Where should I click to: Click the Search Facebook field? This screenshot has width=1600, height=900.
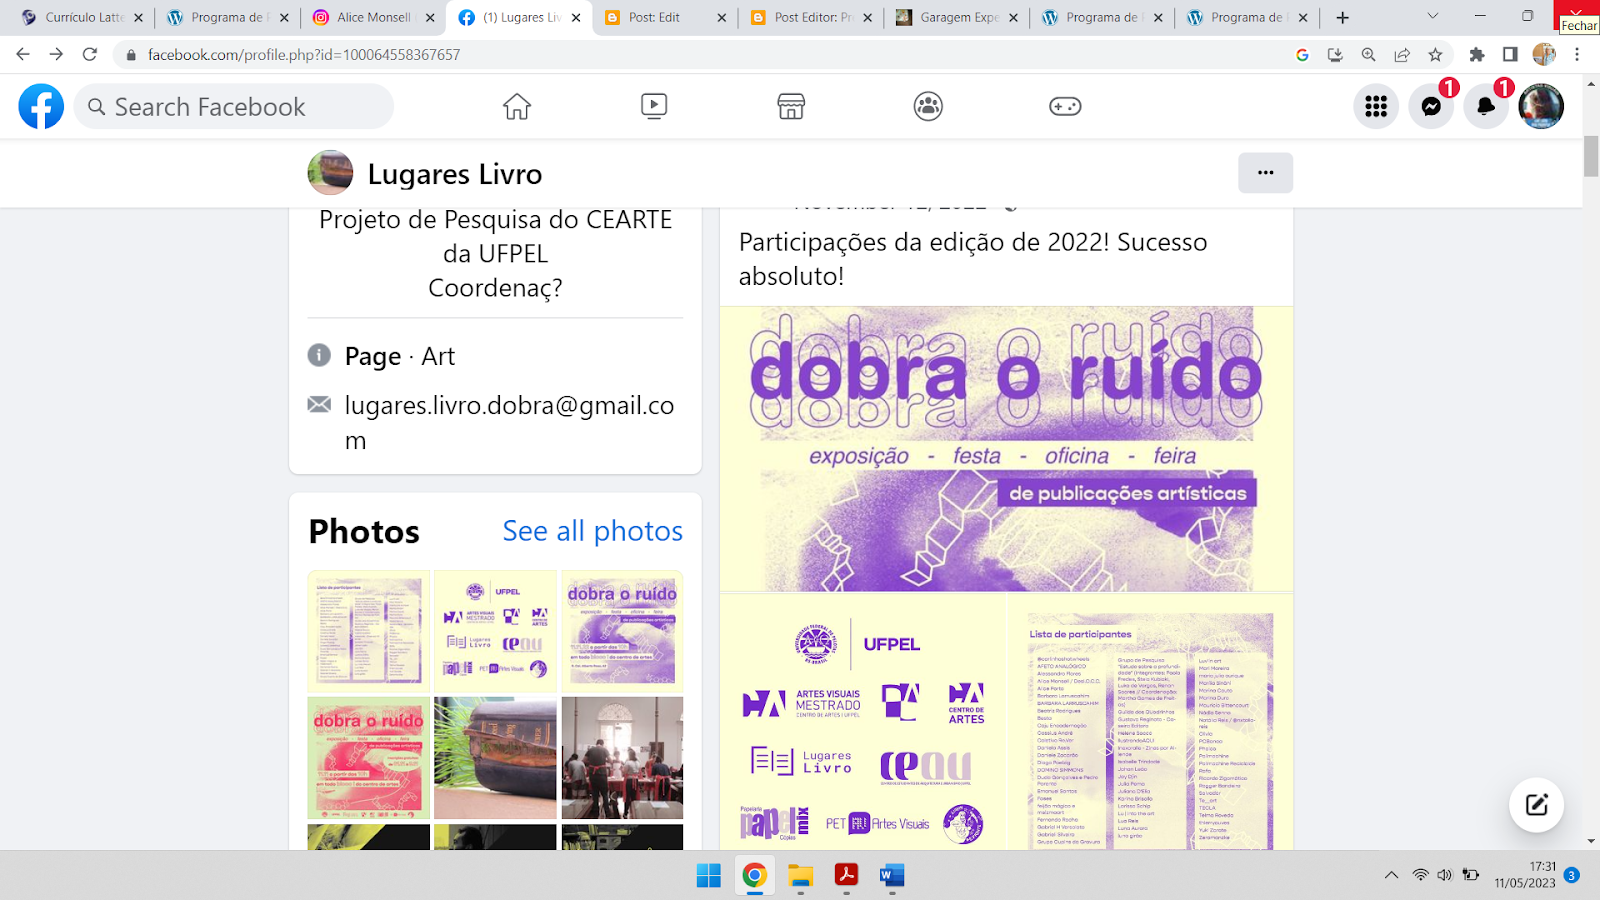coord(234,106)
